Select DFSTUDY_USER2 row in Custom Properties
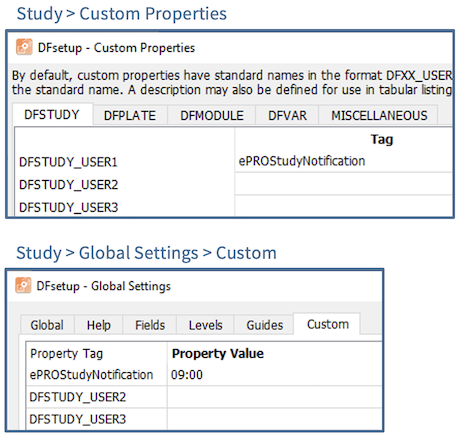The width and height of the screenshot is (460, 437). pos(69,185)
